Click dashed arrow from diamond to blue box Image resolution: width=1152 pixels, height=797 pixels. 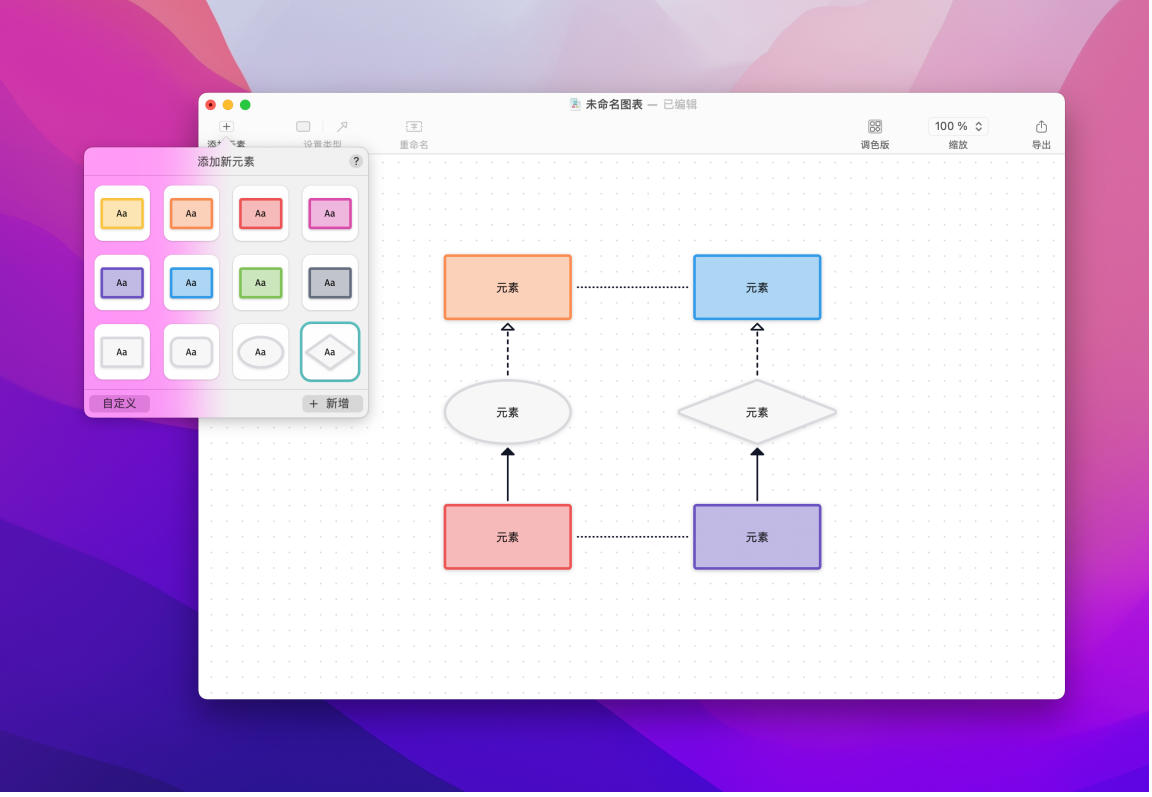click(x=757, y=350)
